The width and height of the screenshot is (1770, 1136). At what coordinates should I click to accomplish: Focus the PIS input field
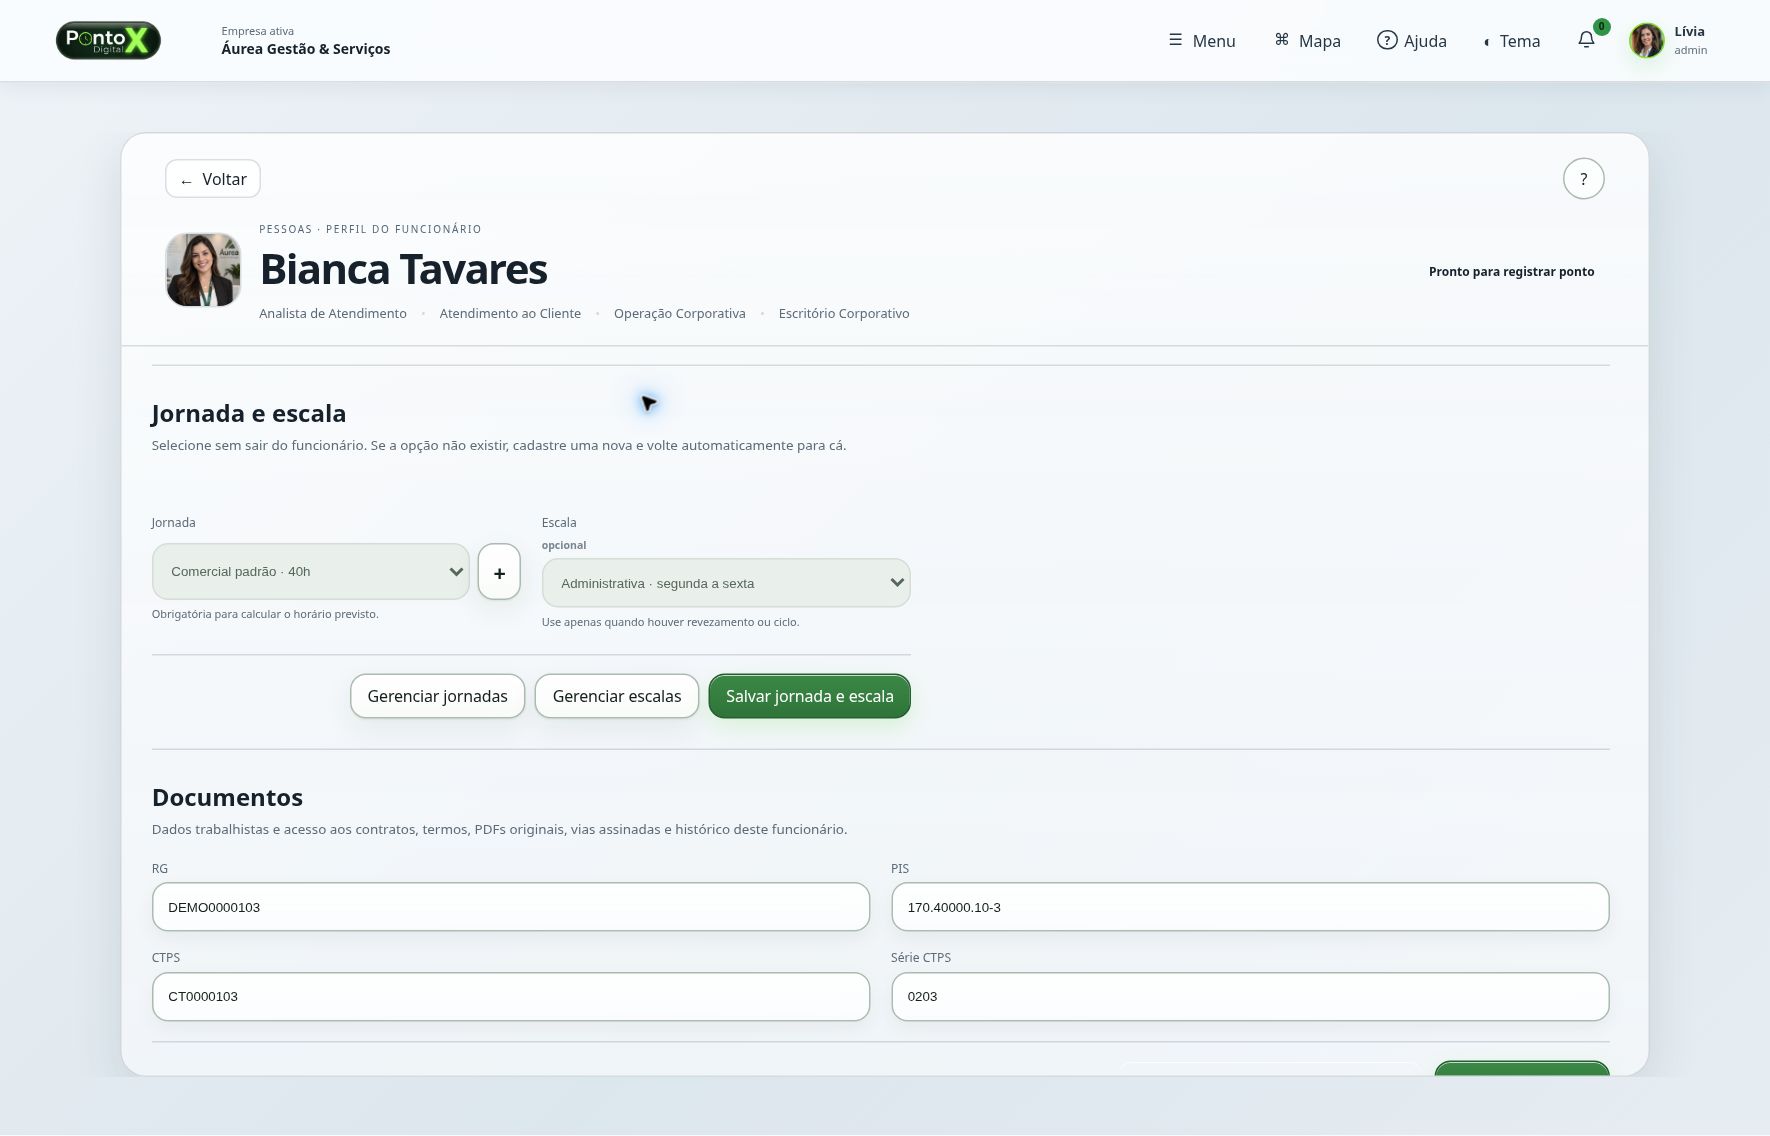point(1250,907)
